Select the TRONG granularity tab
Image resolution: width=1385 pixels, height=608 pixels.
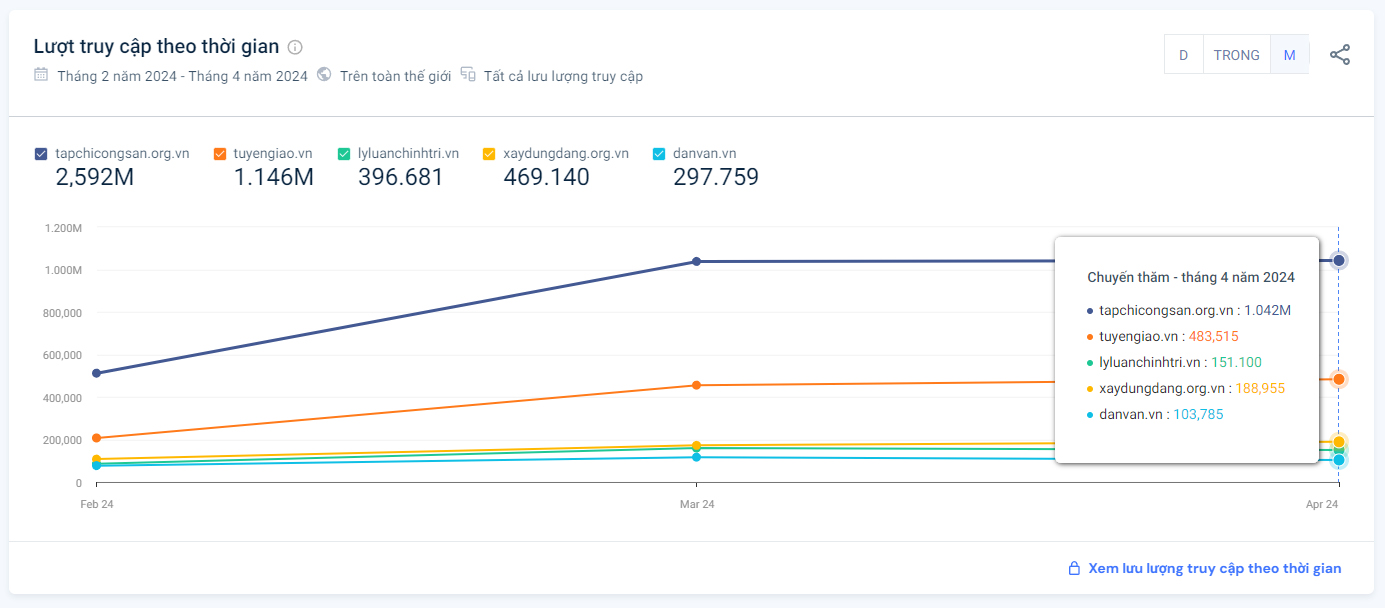1236,55
